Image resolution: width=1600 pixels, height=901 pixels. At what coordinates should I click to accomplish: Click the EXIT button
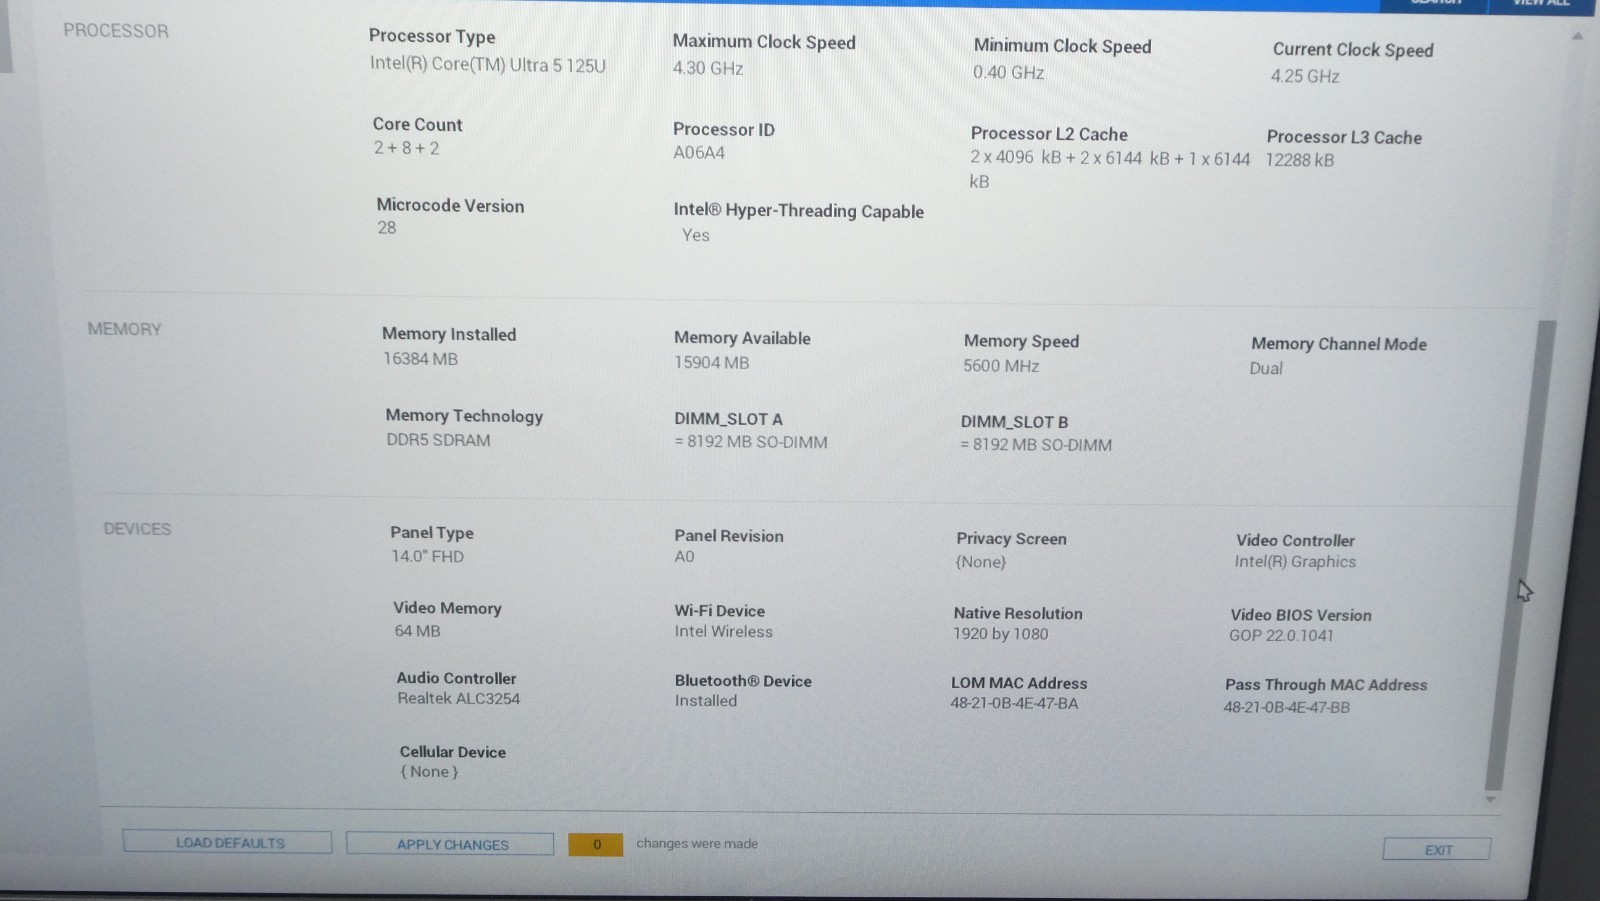point(1437,849)
